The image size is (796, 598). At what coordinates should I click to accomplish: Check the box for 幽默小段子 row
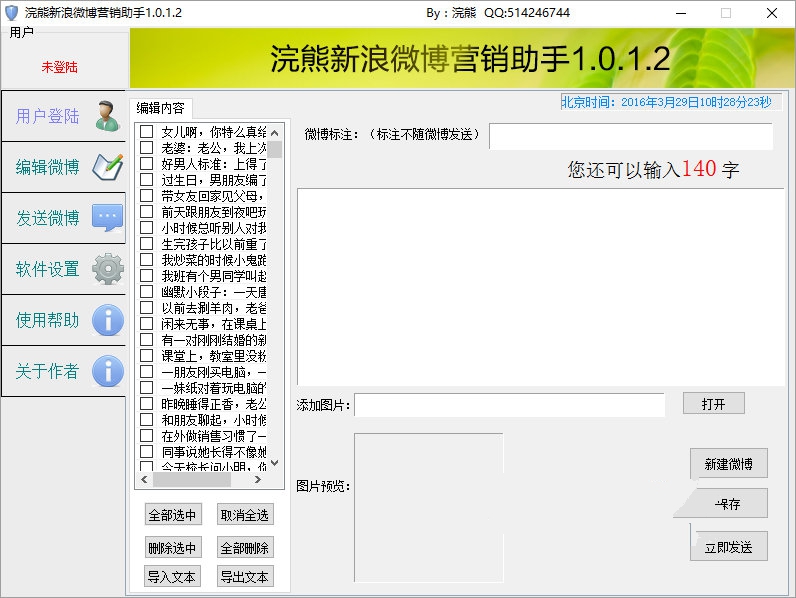click(x=147, y=292)
